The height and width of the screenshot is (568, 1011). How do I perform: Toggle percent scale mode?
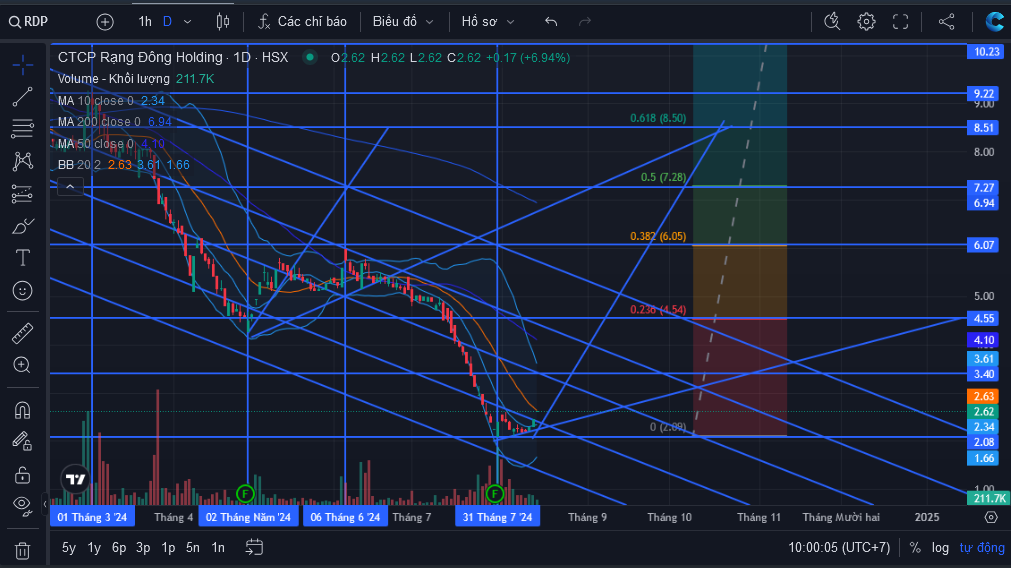[x=915, y=548]
